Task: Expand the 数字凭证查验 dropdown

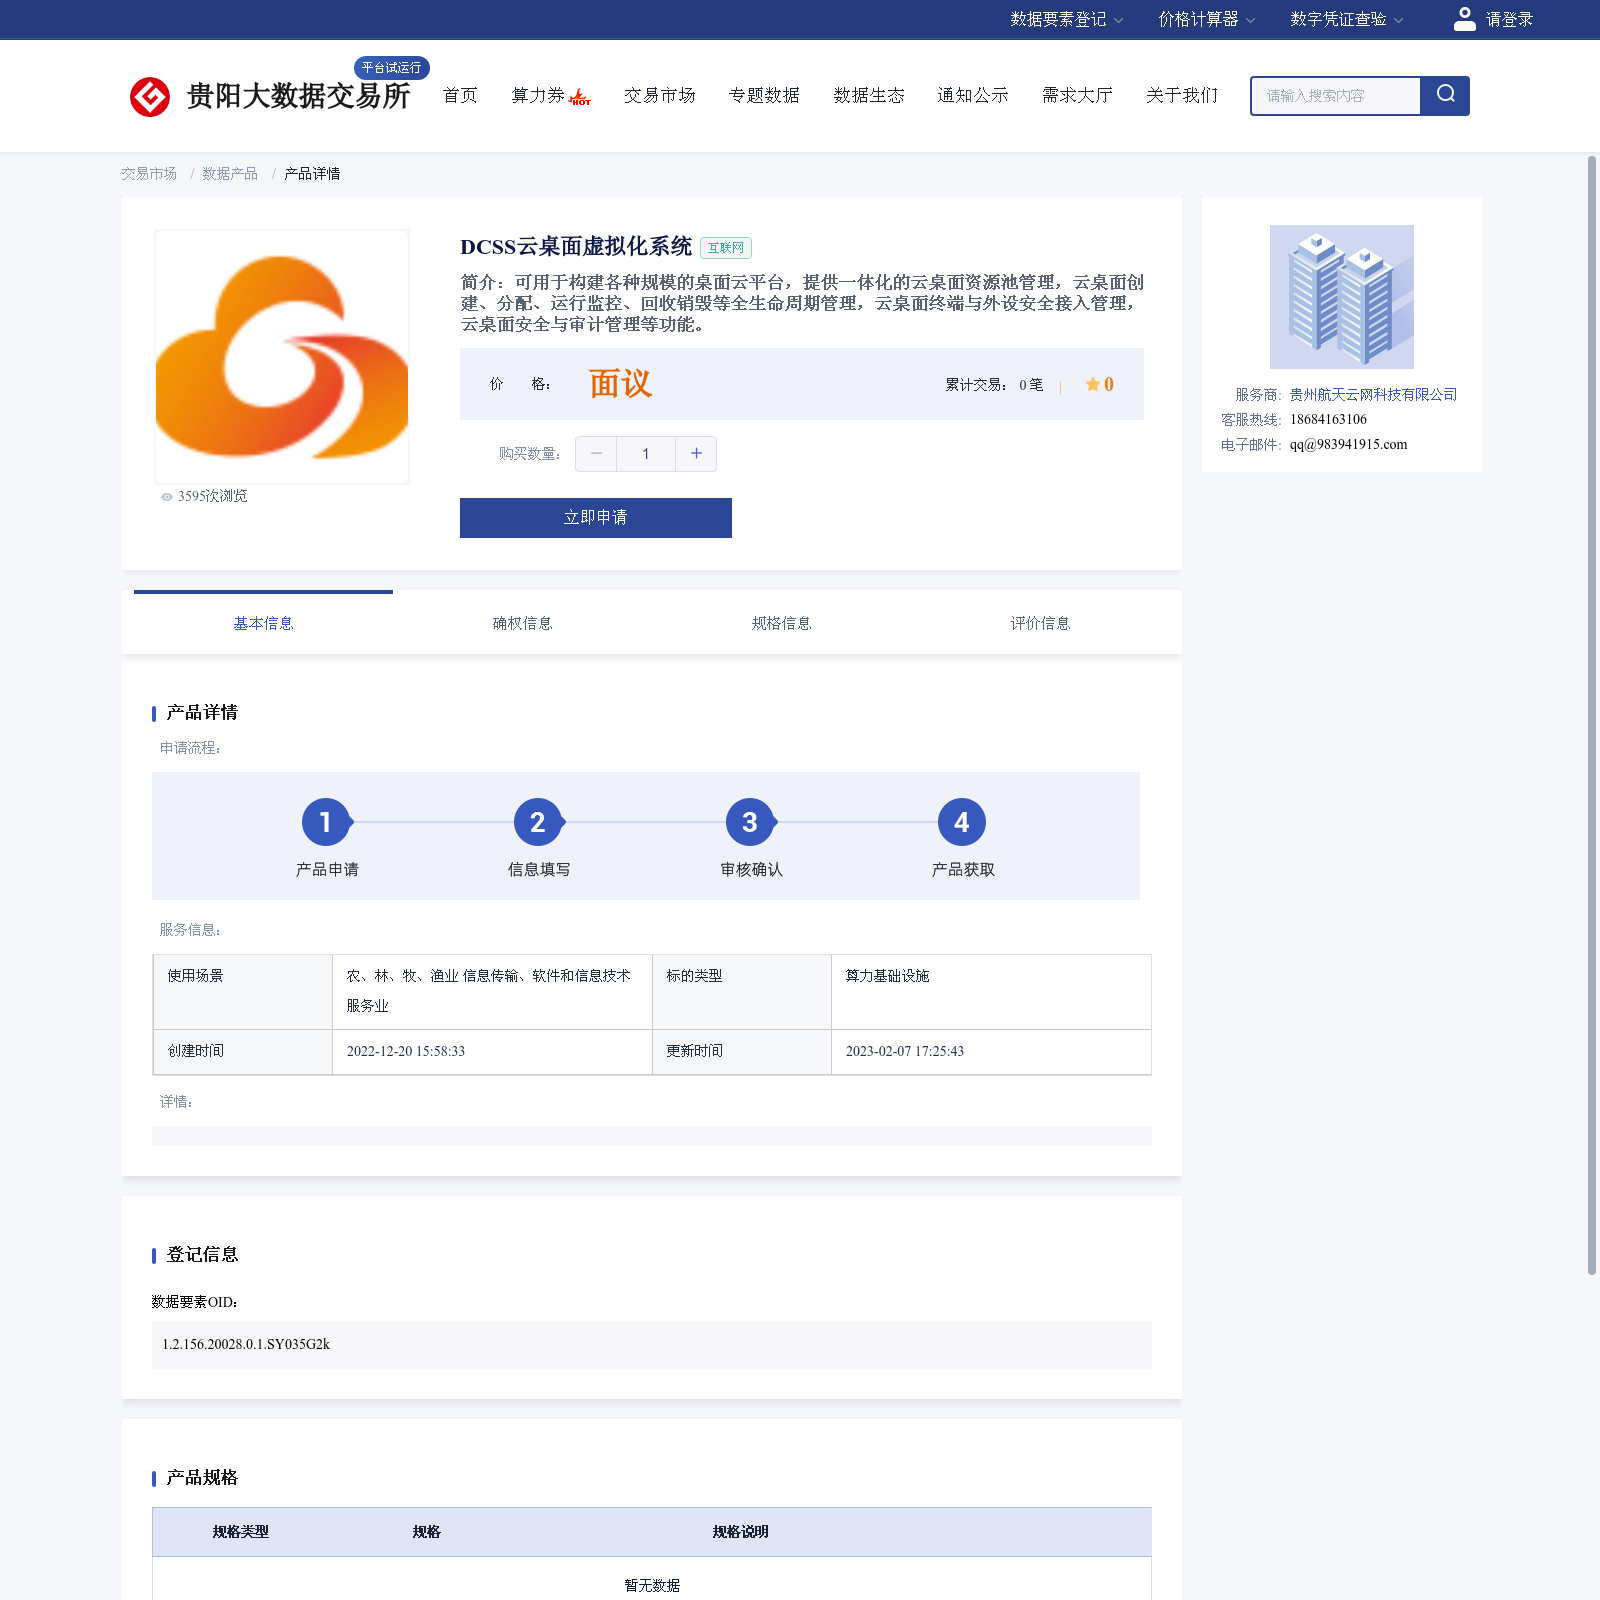Action: coord(1346,19)
